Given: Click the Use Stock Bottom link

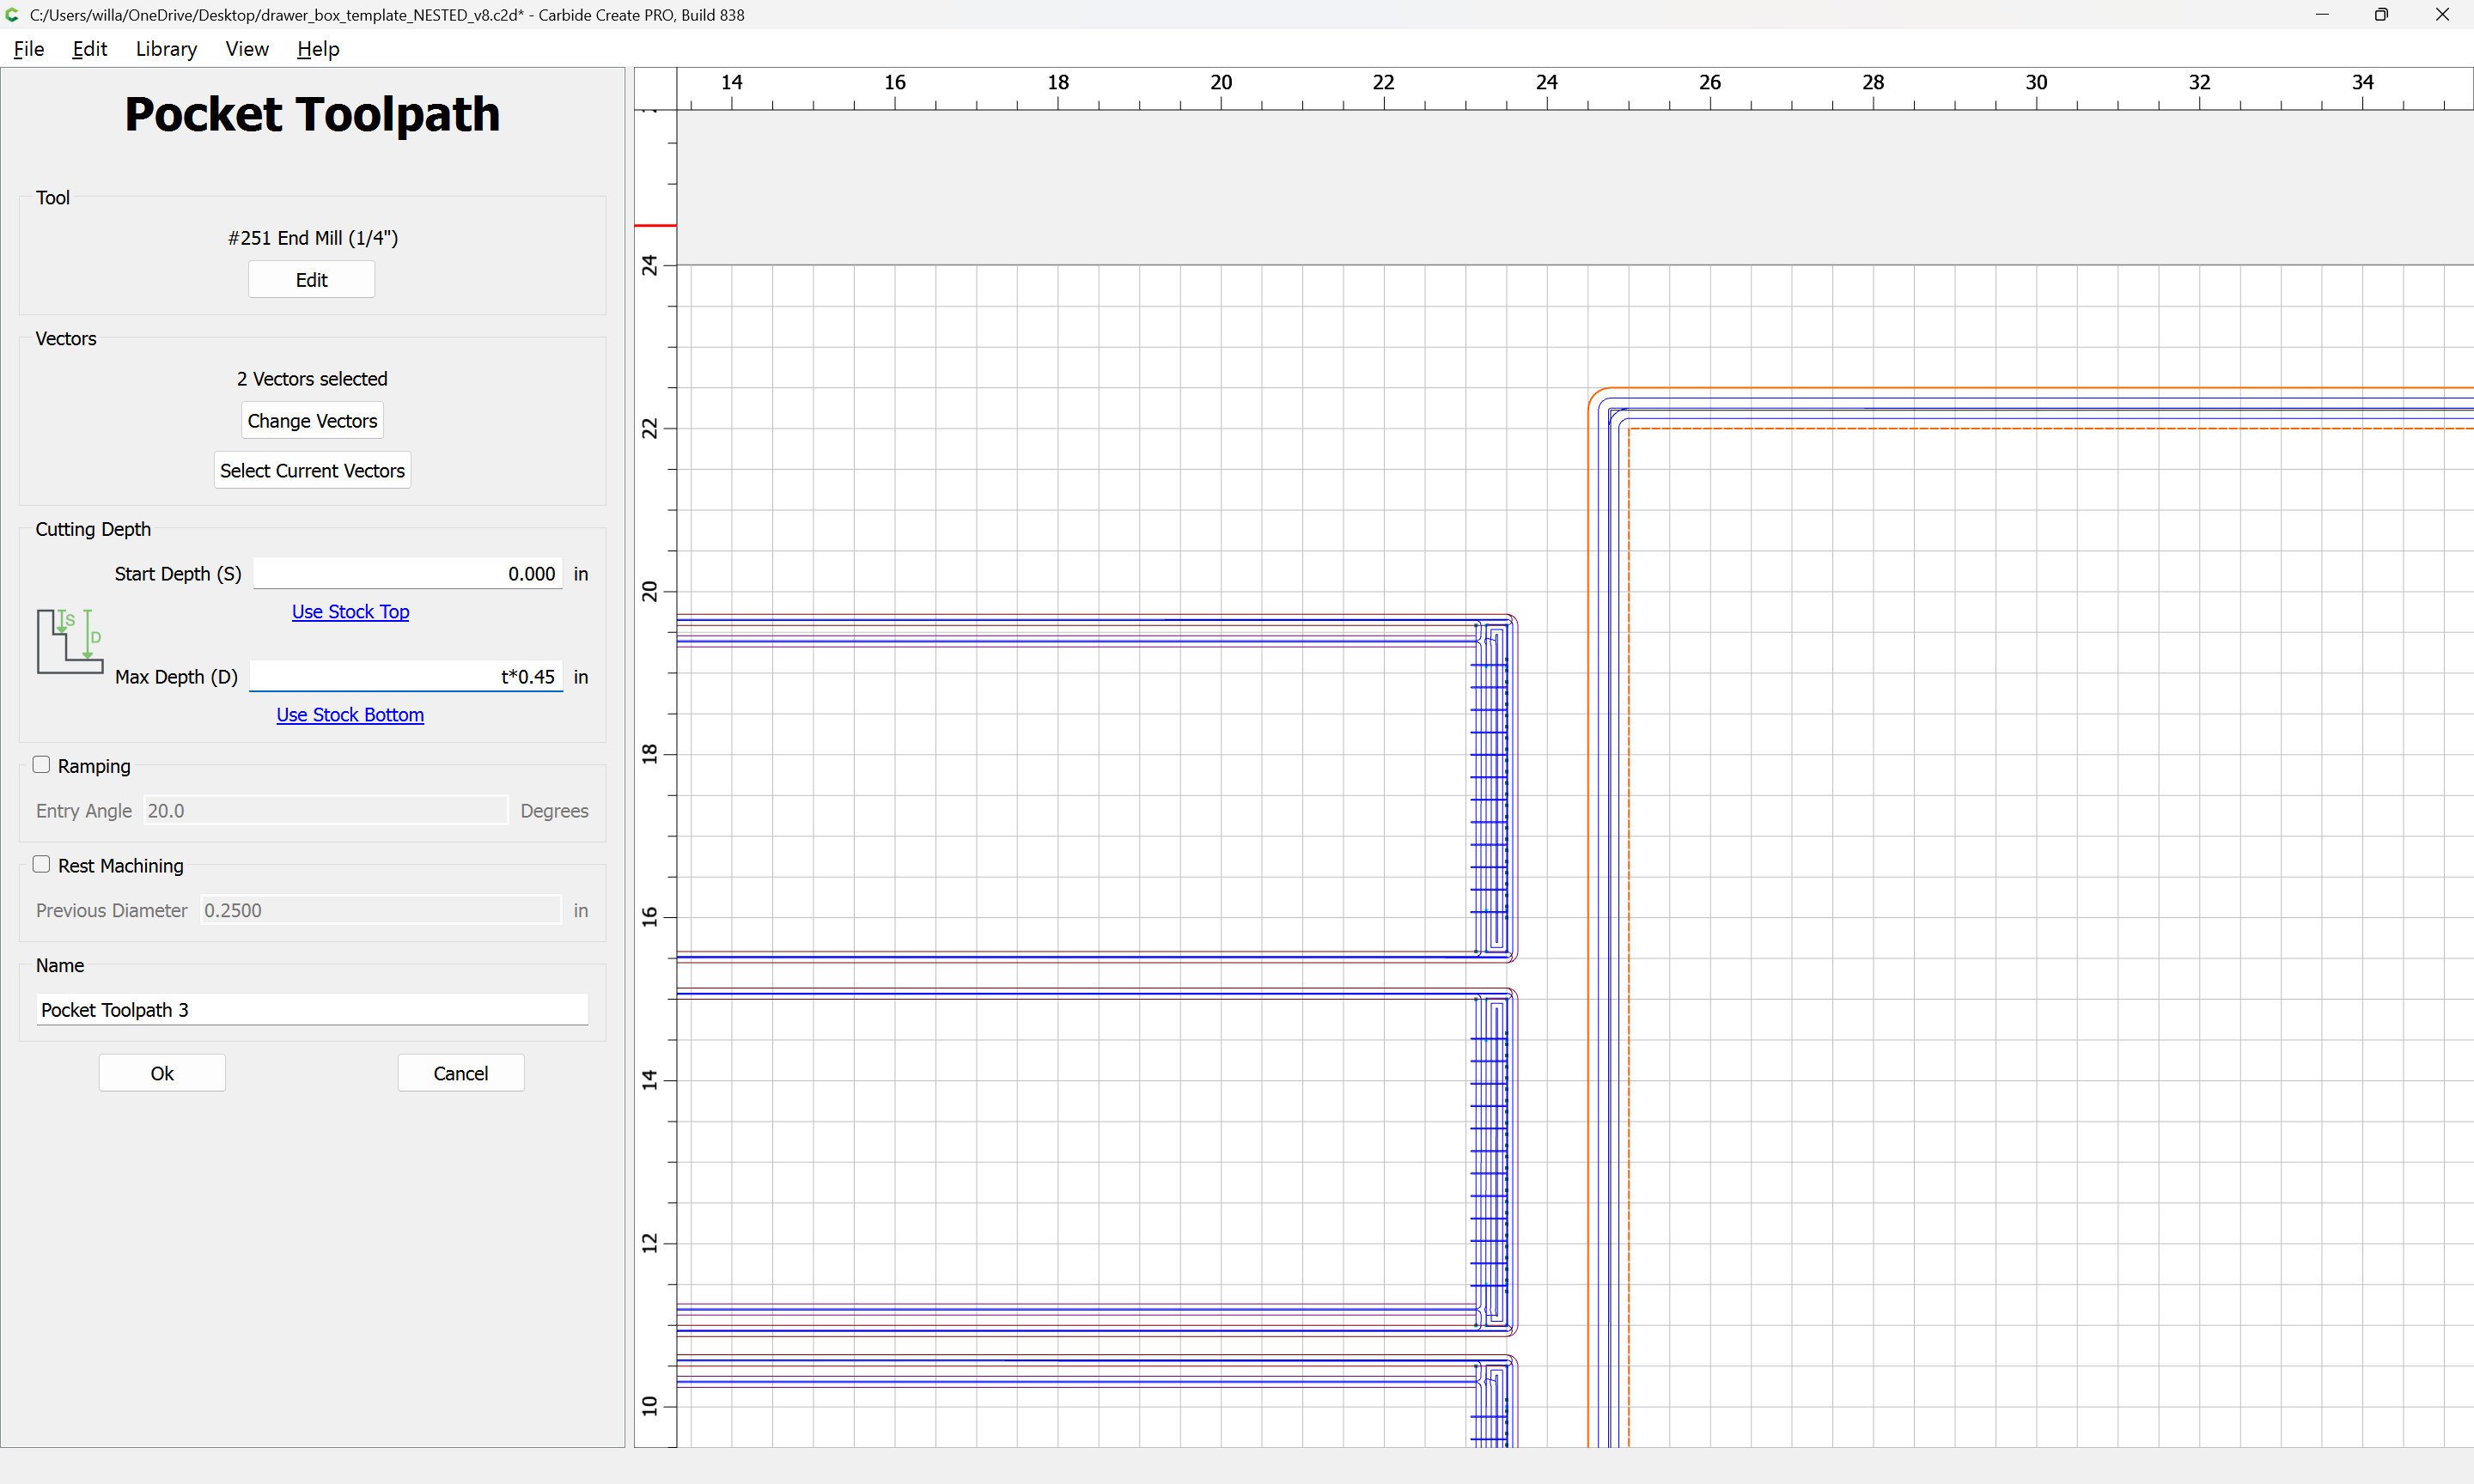Looking at the screenshot, I should tap(350, 715).
